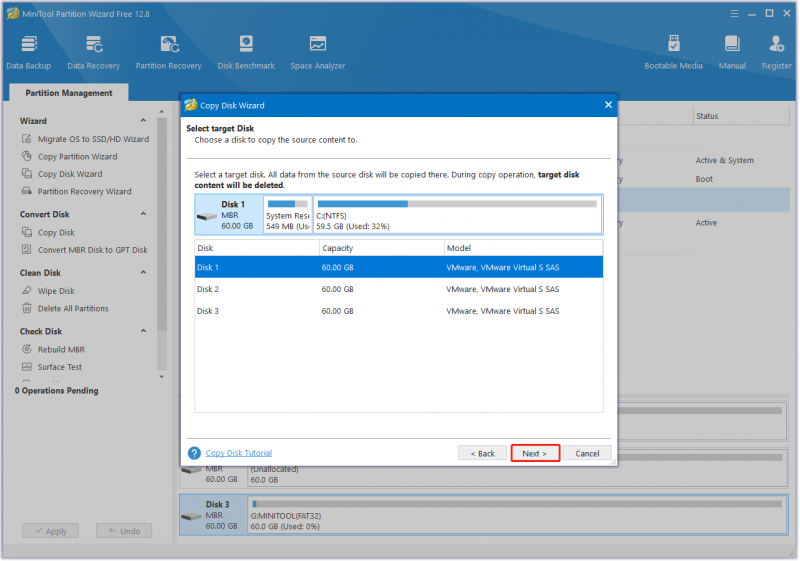Open the Copy Disk Tutorial link
800x561 pixels.
point(239,453)
